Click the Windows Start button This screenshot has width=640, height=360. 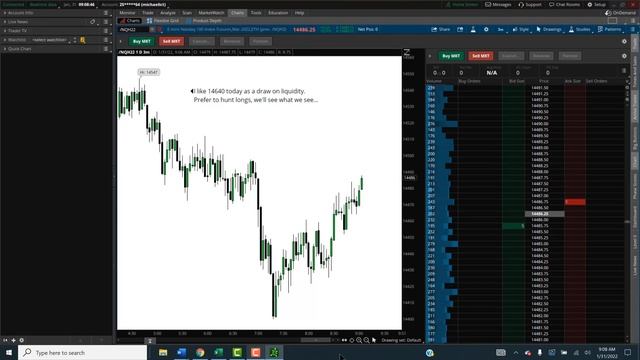(9, 352)
